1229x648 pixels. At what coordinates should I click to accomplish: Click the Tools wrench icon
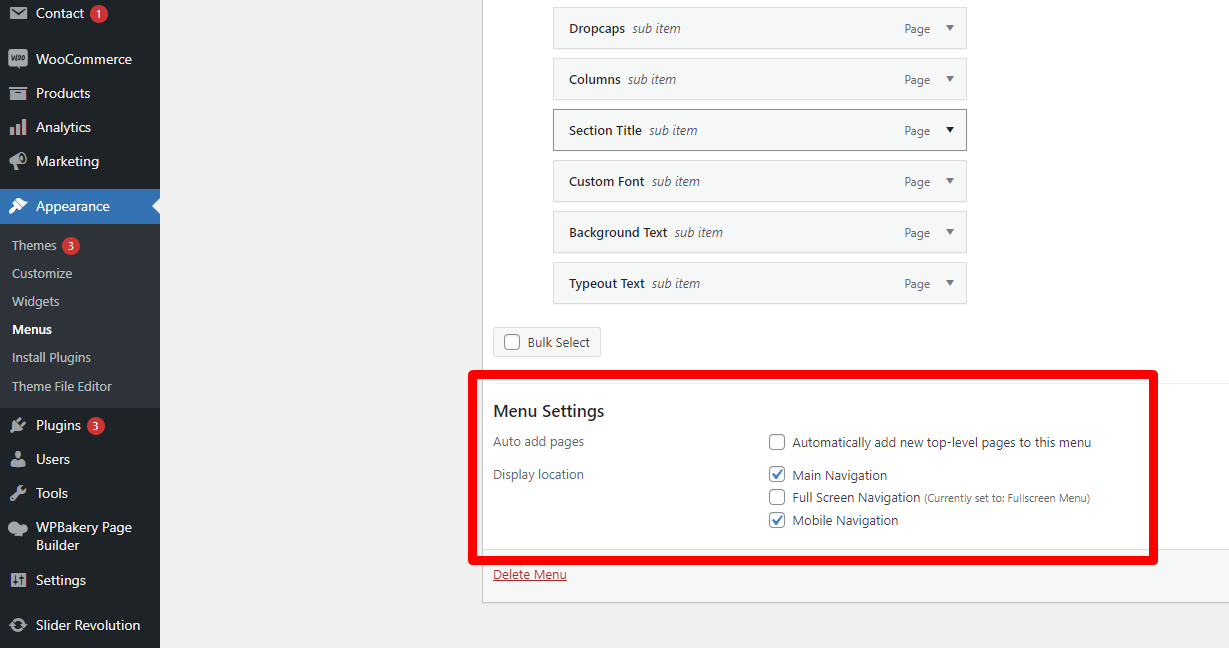click(18, 493)
